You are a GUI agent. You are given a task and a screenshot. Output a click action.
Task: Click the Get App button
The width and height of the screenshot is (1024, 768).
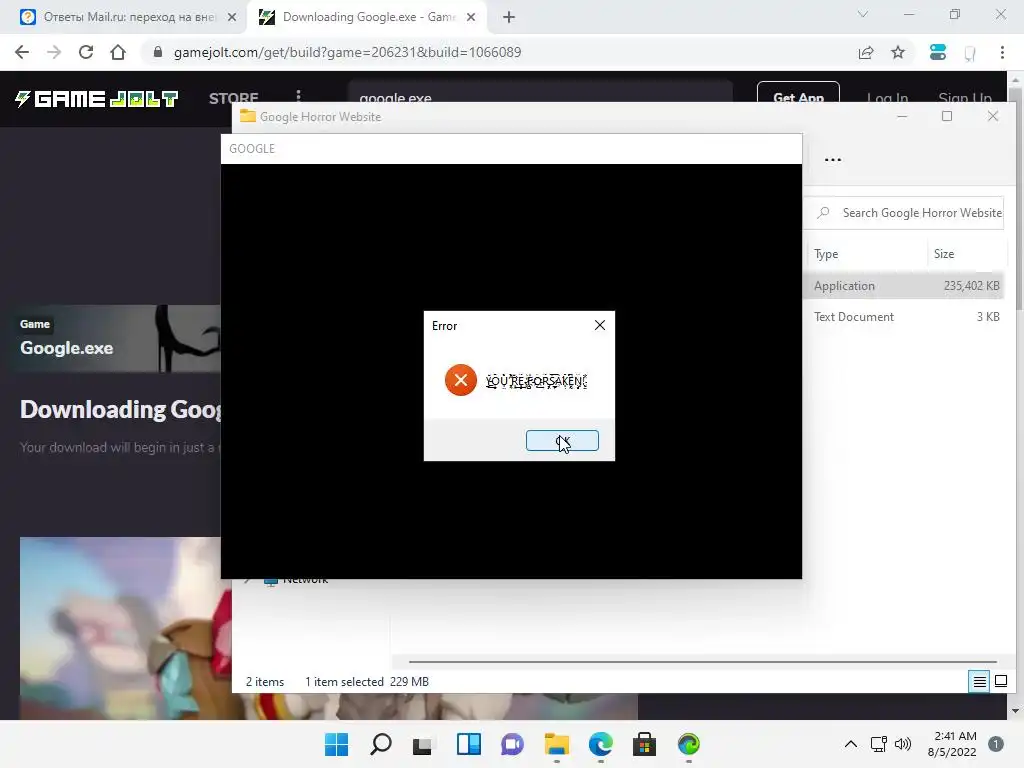tap(798, 93)
